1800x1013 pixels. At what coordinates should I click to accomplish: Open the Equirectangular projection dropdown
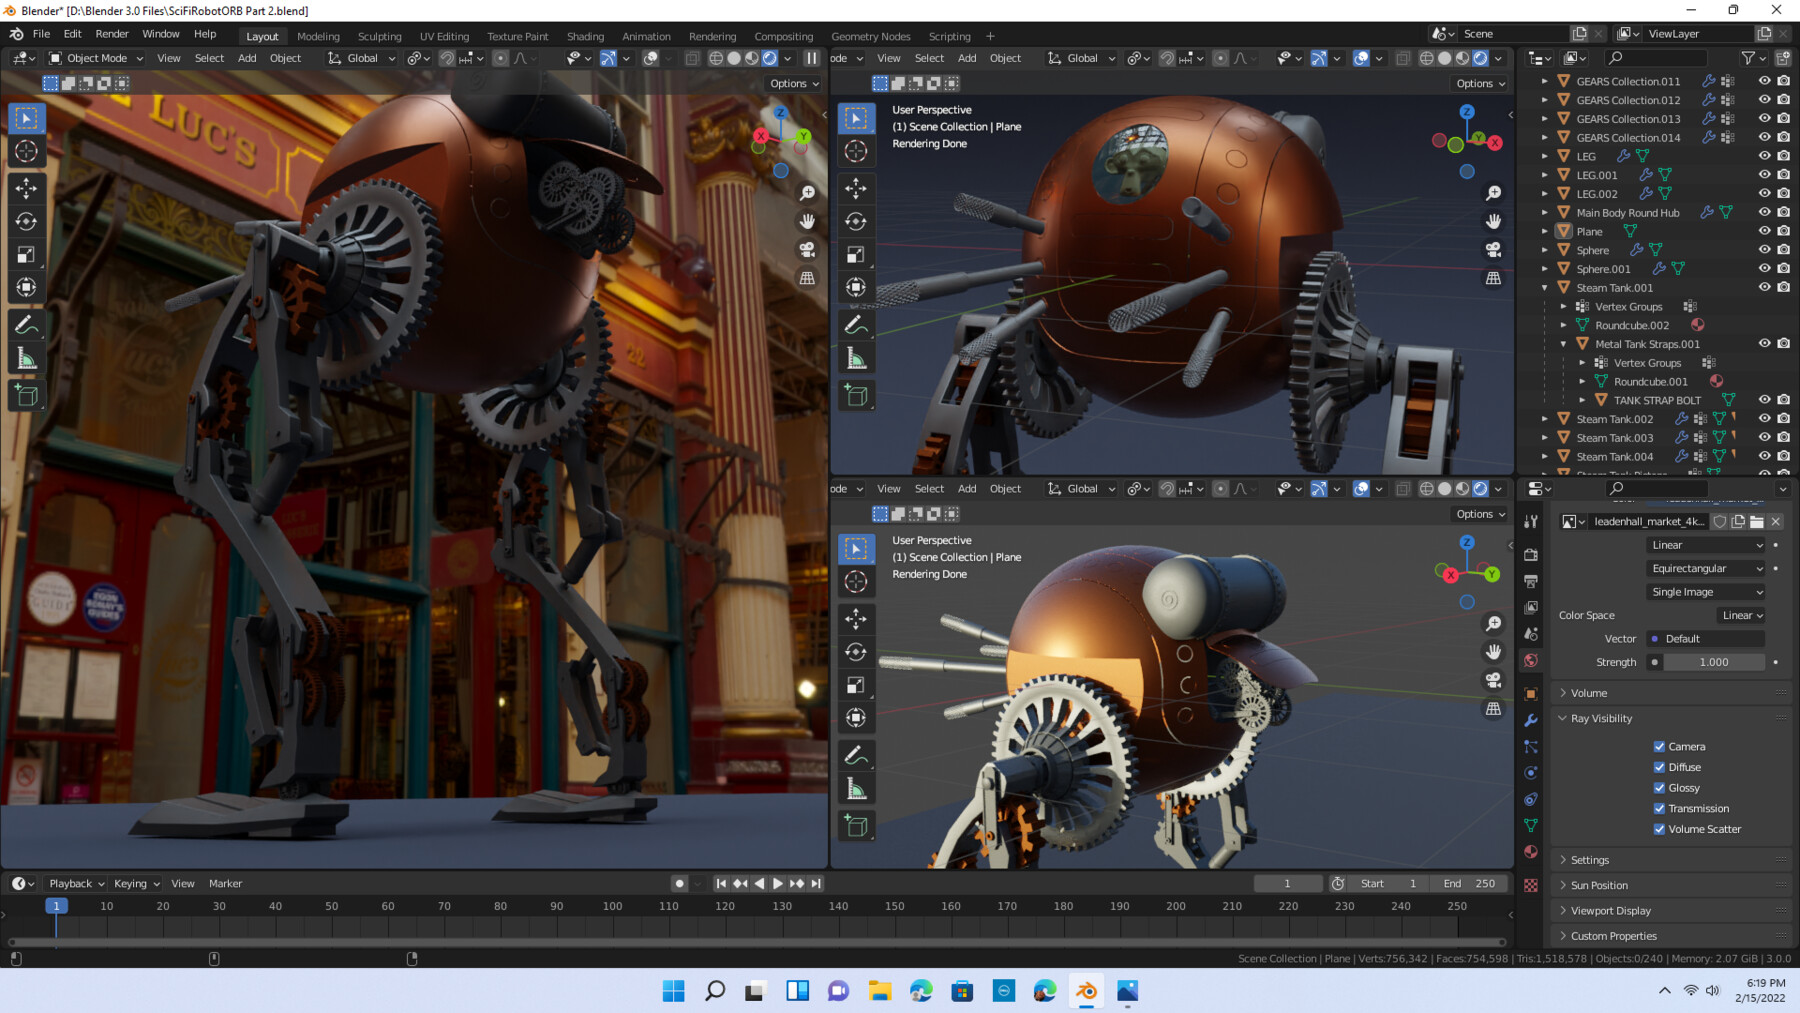pos(1706,568)
